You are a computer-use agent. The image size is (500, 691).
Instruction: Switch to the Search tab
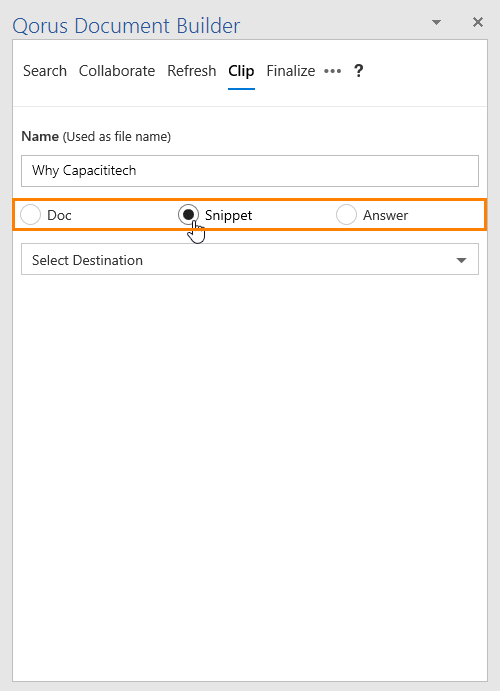pyautogui.click(x=45, y=71)
